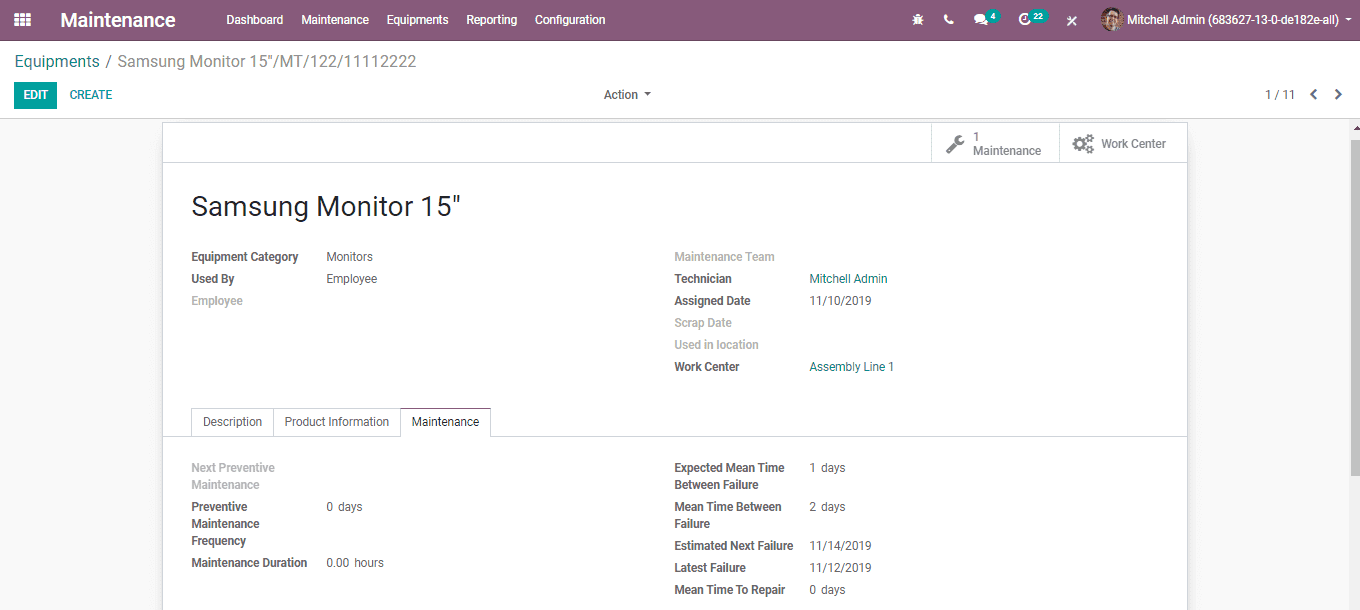Viewport: 1360px width, 610px height.
Task: Open the Dashboard menu
Action: pyautogui.click(x=255, y=20)
